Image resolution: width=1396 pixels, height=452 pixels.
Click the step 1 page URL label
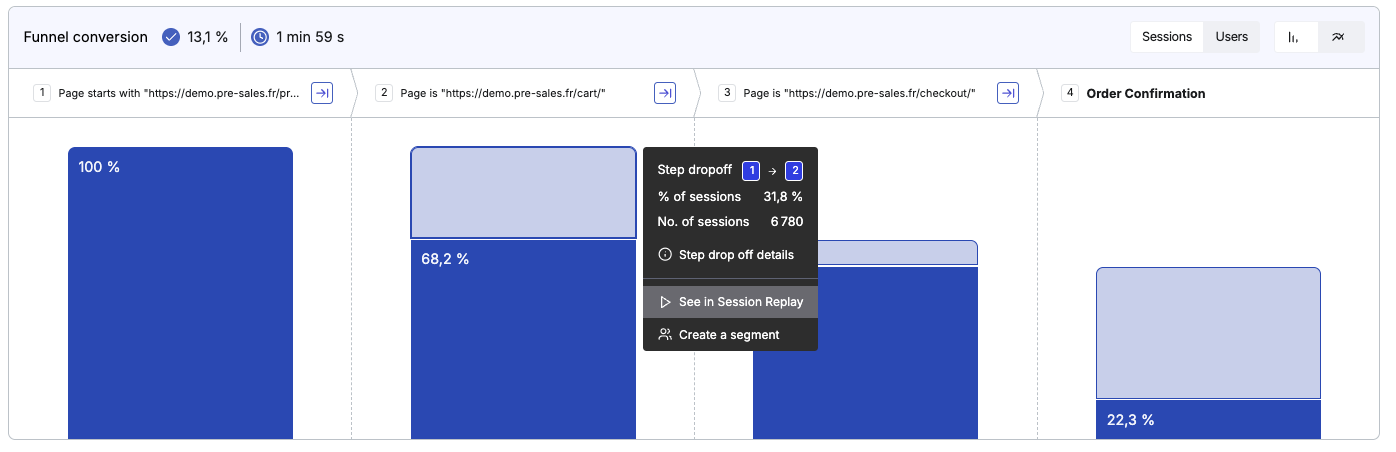click(179, 93)
